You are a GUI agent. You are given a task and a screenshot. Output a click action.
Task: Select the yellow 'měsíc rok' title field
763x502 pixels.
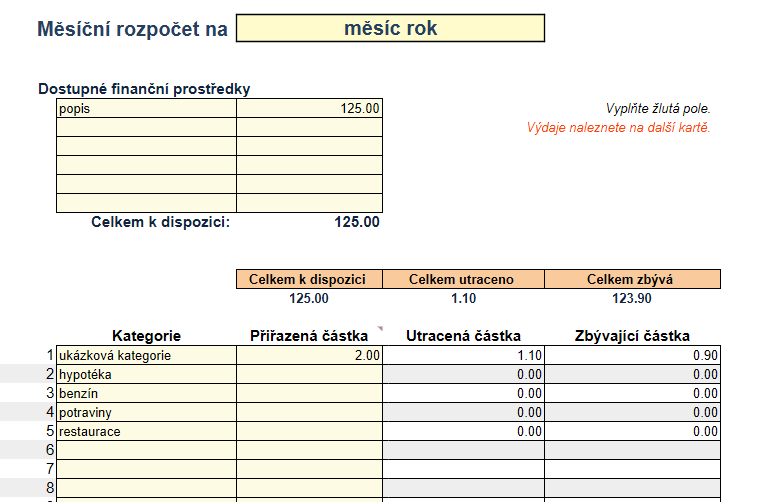[390, 28]
